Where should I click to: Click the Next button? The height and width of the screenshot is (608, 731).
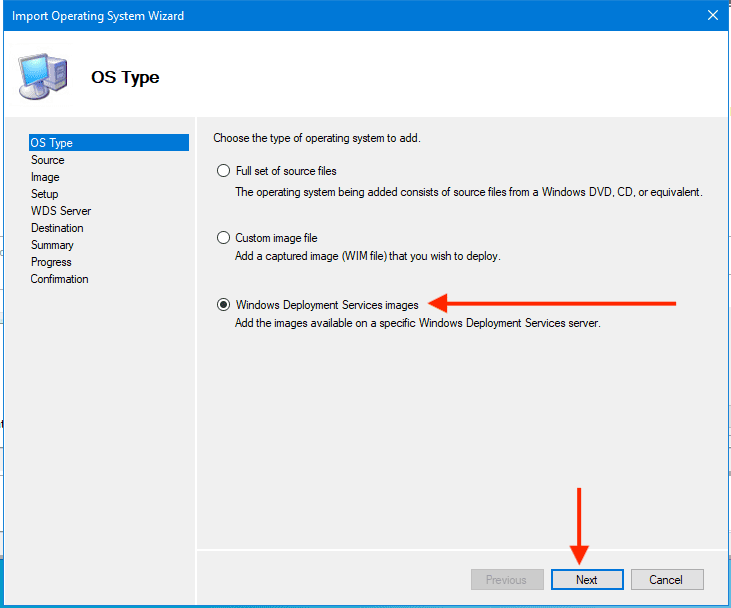click(x=587, y=580)
